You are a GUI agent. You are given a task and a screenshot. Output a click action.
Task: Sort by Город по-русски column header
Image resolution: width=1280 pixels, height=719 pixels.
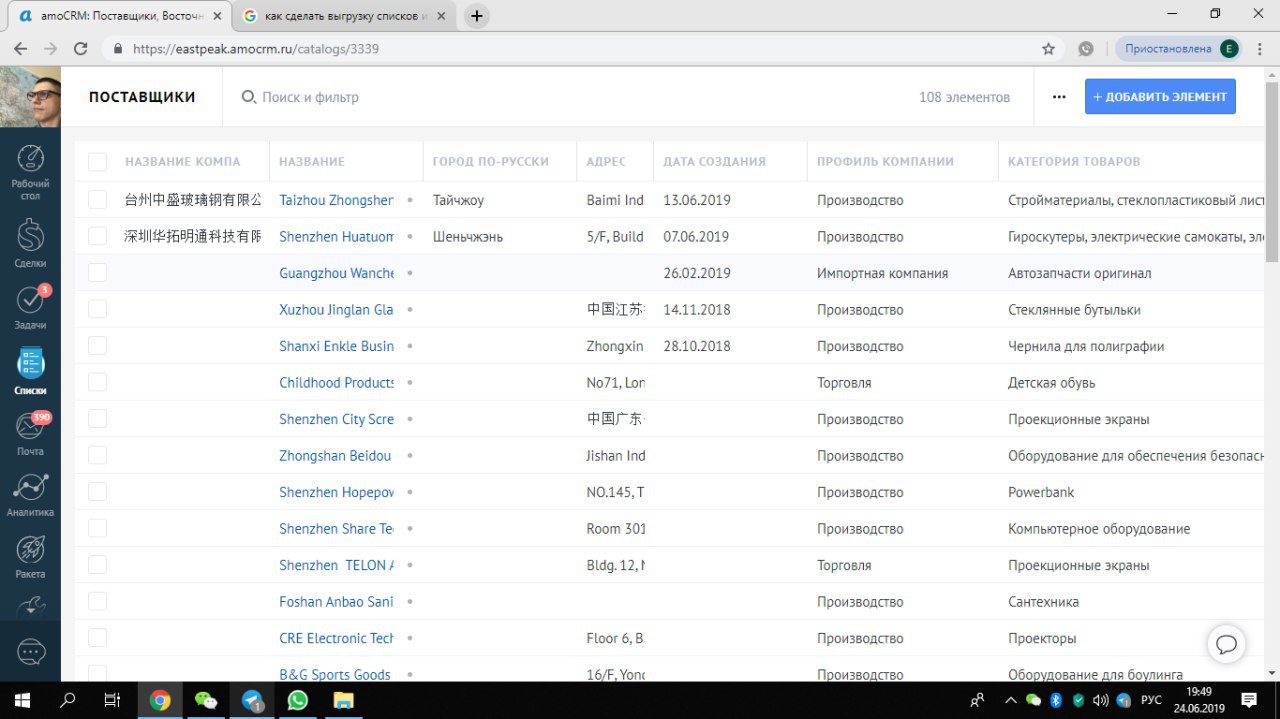(491, 161)
